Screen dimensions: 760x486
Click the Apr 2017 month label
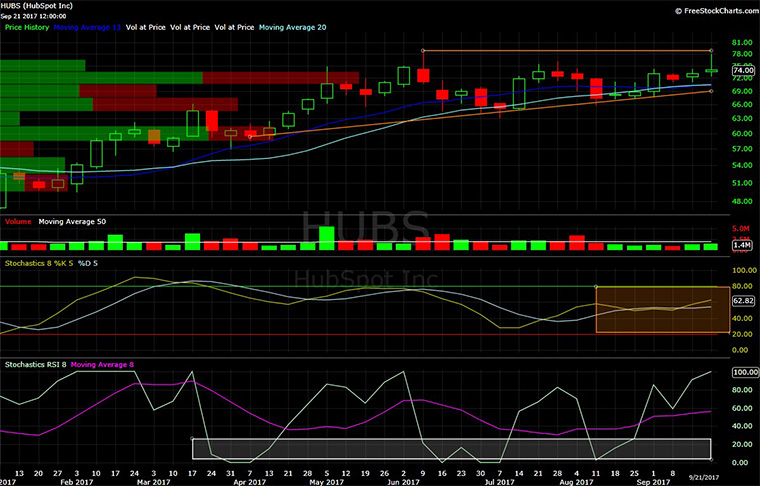(x=250, y=482)
